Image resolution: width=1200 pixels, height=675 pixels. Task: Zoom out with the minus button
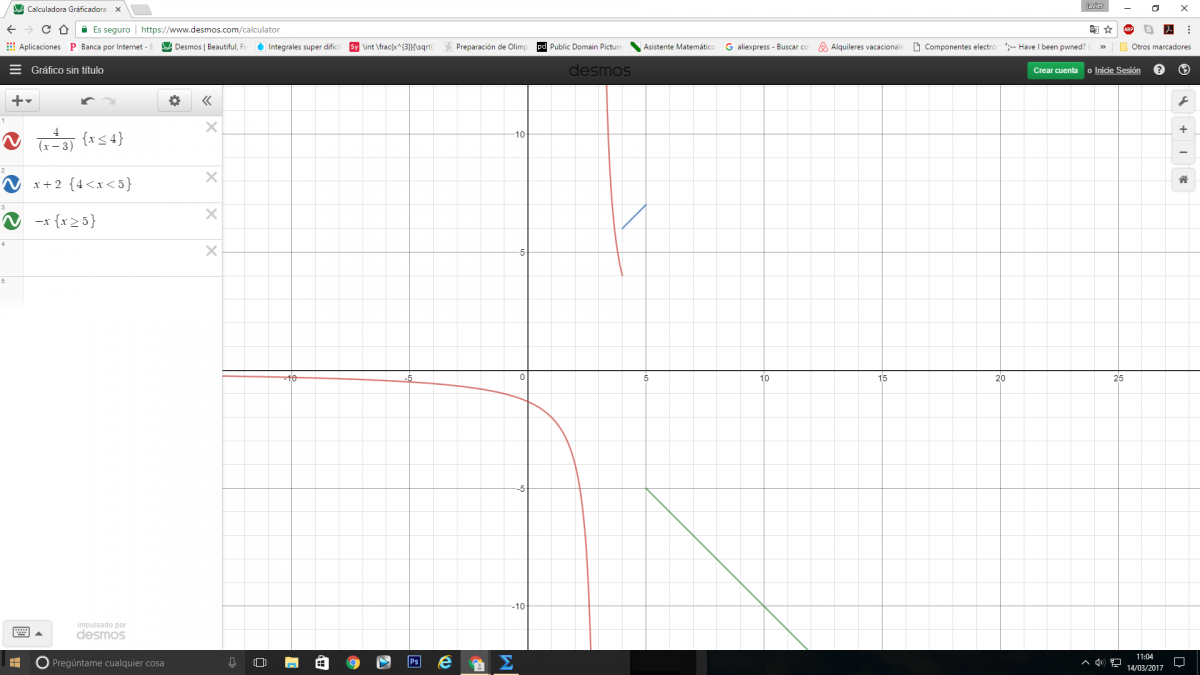click(1183, 152)
